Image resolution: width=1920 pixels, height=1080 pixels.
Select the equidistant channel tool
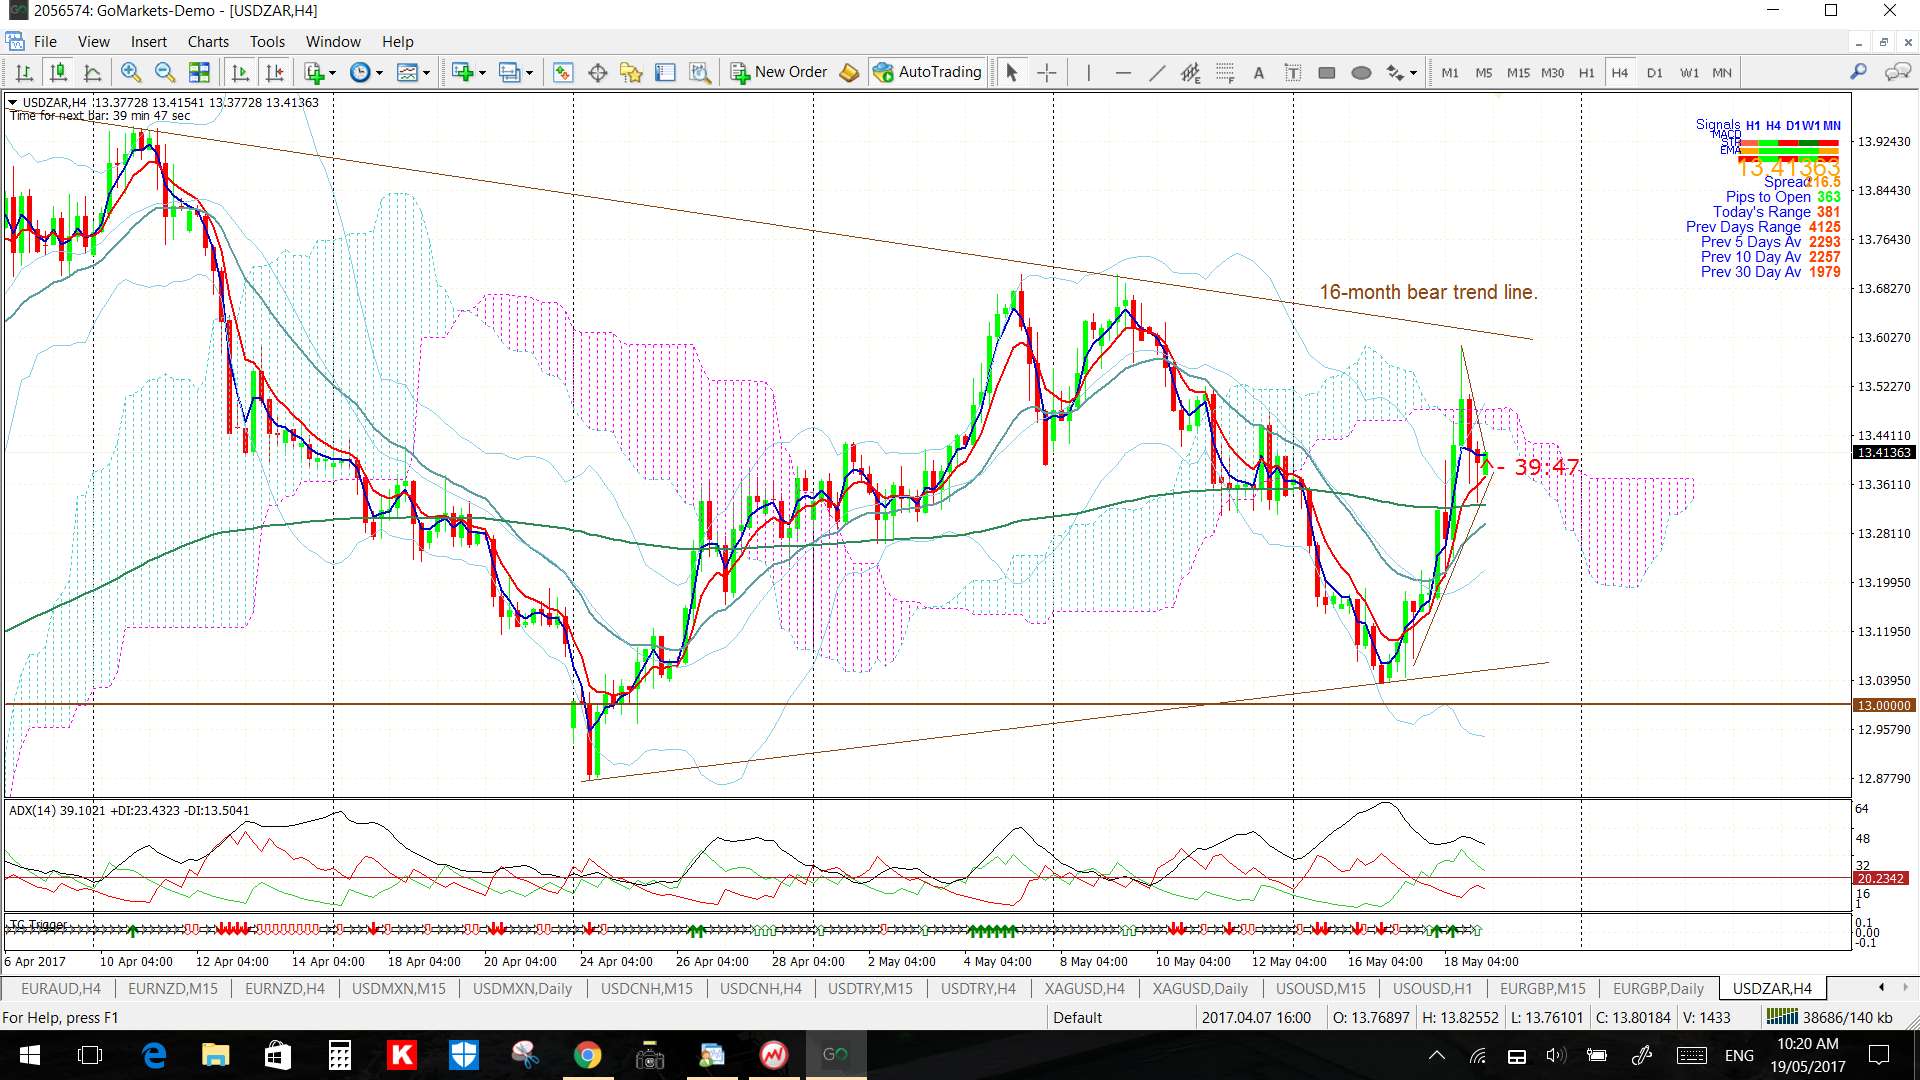pos(1190,72)
